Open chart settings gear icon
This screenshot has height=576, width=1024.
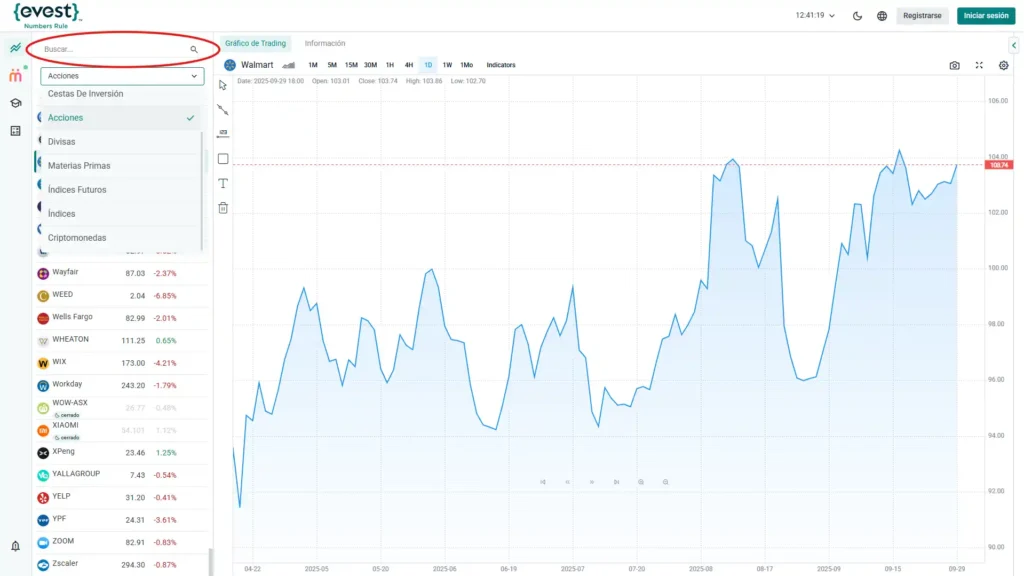click(x=1004, y=65)
